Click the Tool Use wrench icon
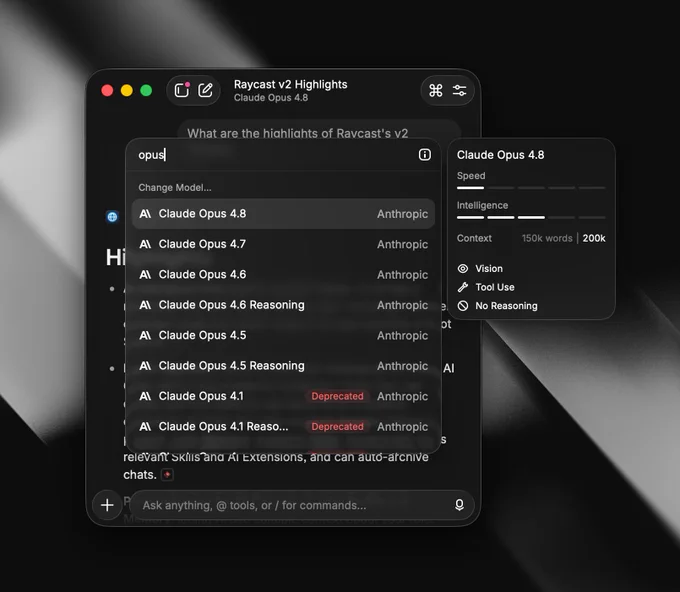 coord(463,287)
